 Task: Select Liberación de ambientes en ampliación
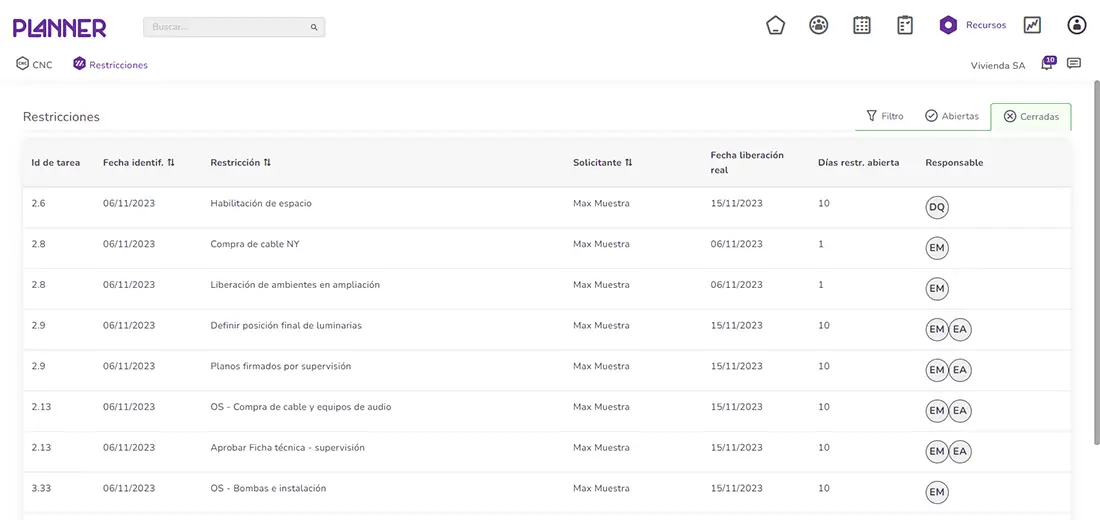tap(295, 285)
